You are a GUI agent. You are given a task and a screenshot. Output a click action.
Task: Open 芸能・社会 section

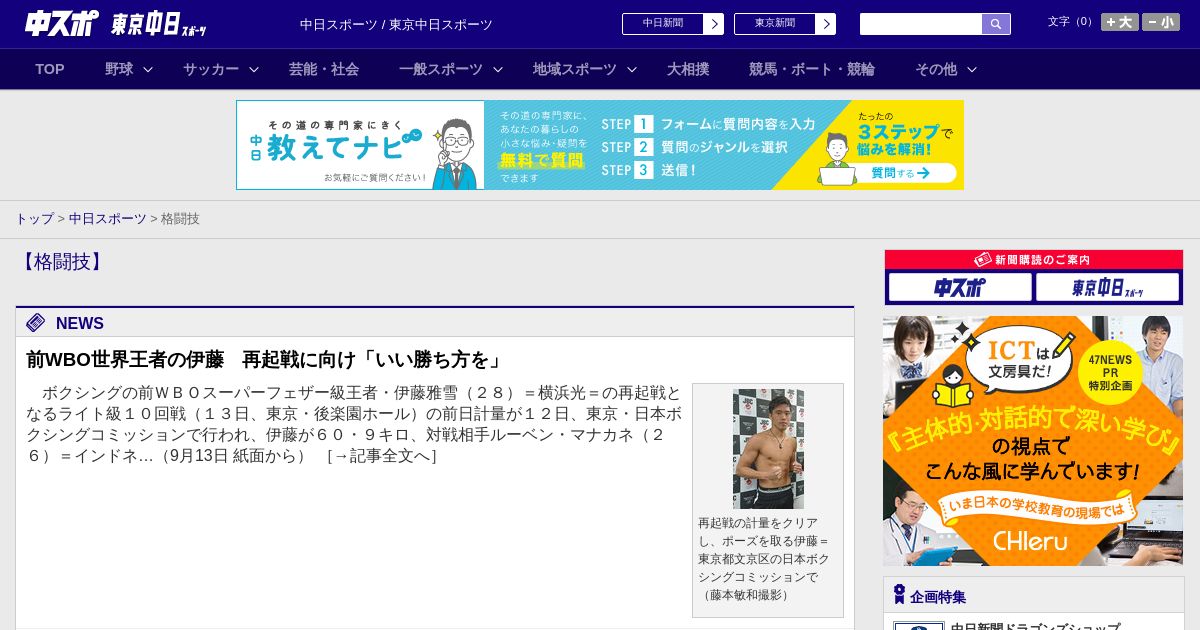[x=324, y=69]
